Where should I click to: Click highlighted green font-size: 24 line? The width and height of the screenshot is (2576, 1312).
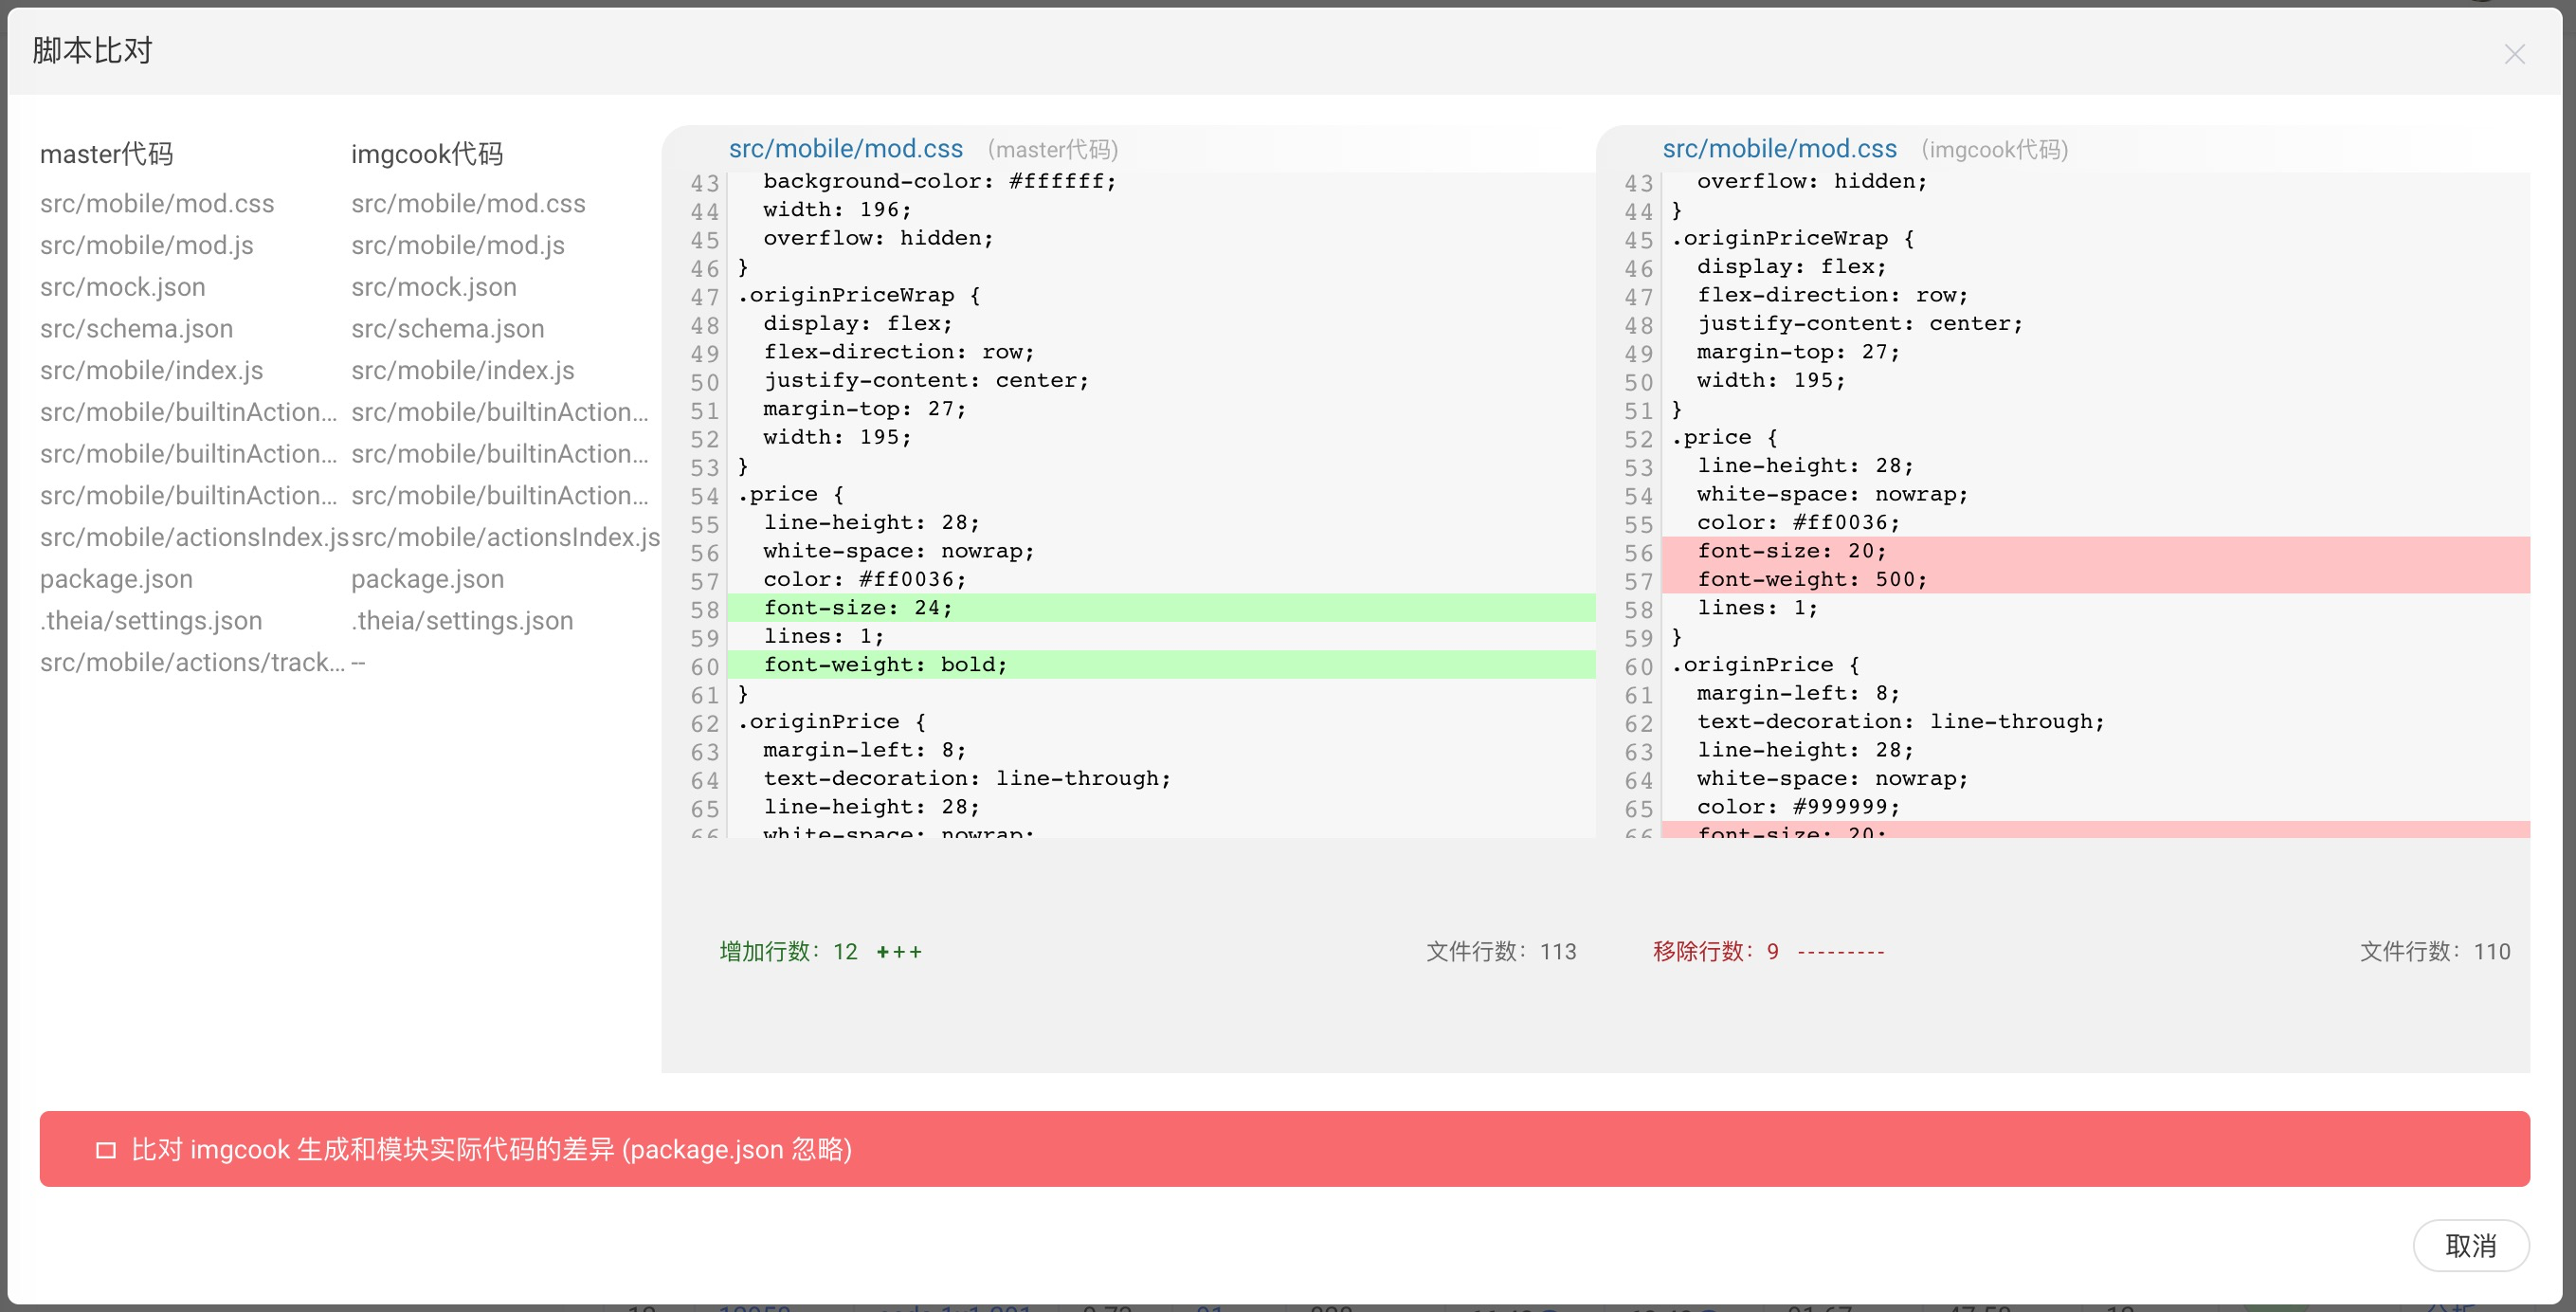point(1160,607)
